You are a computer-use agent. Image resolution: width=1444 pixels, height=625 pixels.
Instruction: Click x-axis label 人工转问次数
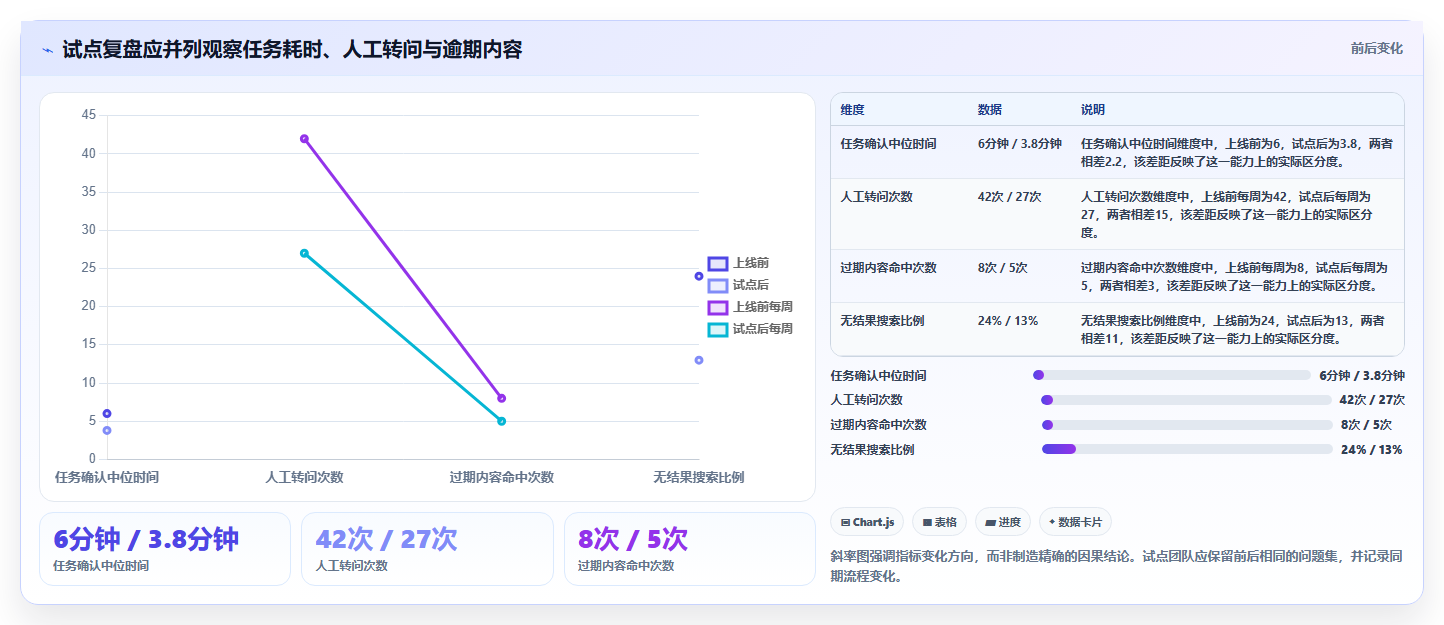304,477
